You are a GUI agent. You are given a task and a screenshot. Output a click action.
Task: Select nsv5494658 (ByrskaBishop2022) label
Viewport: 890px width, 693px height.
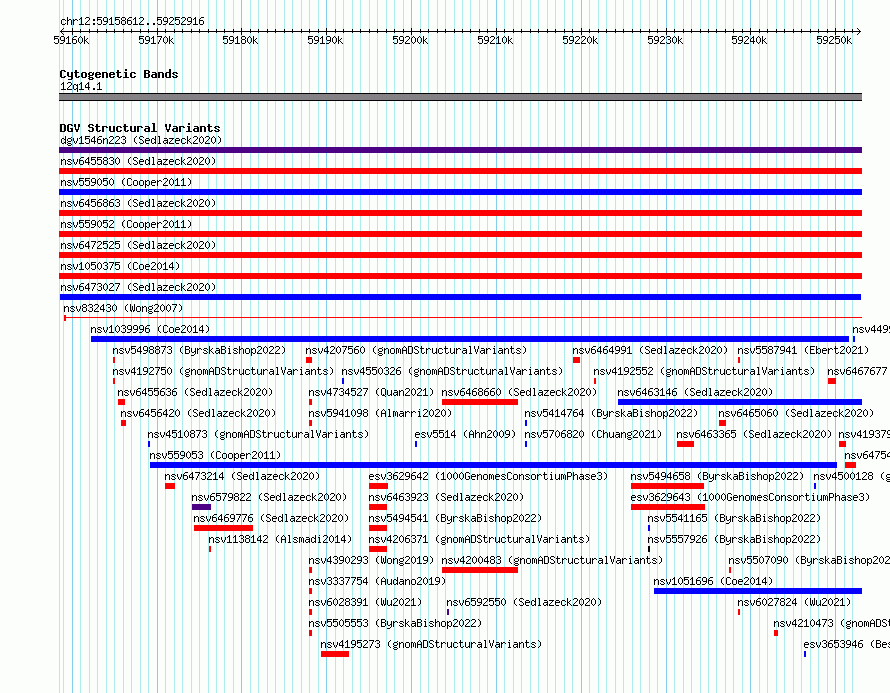(717, 476)
